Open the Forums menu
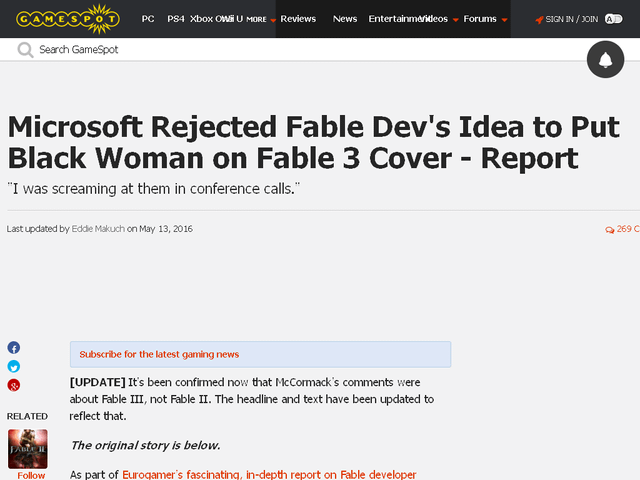 [x=480, y=19]
